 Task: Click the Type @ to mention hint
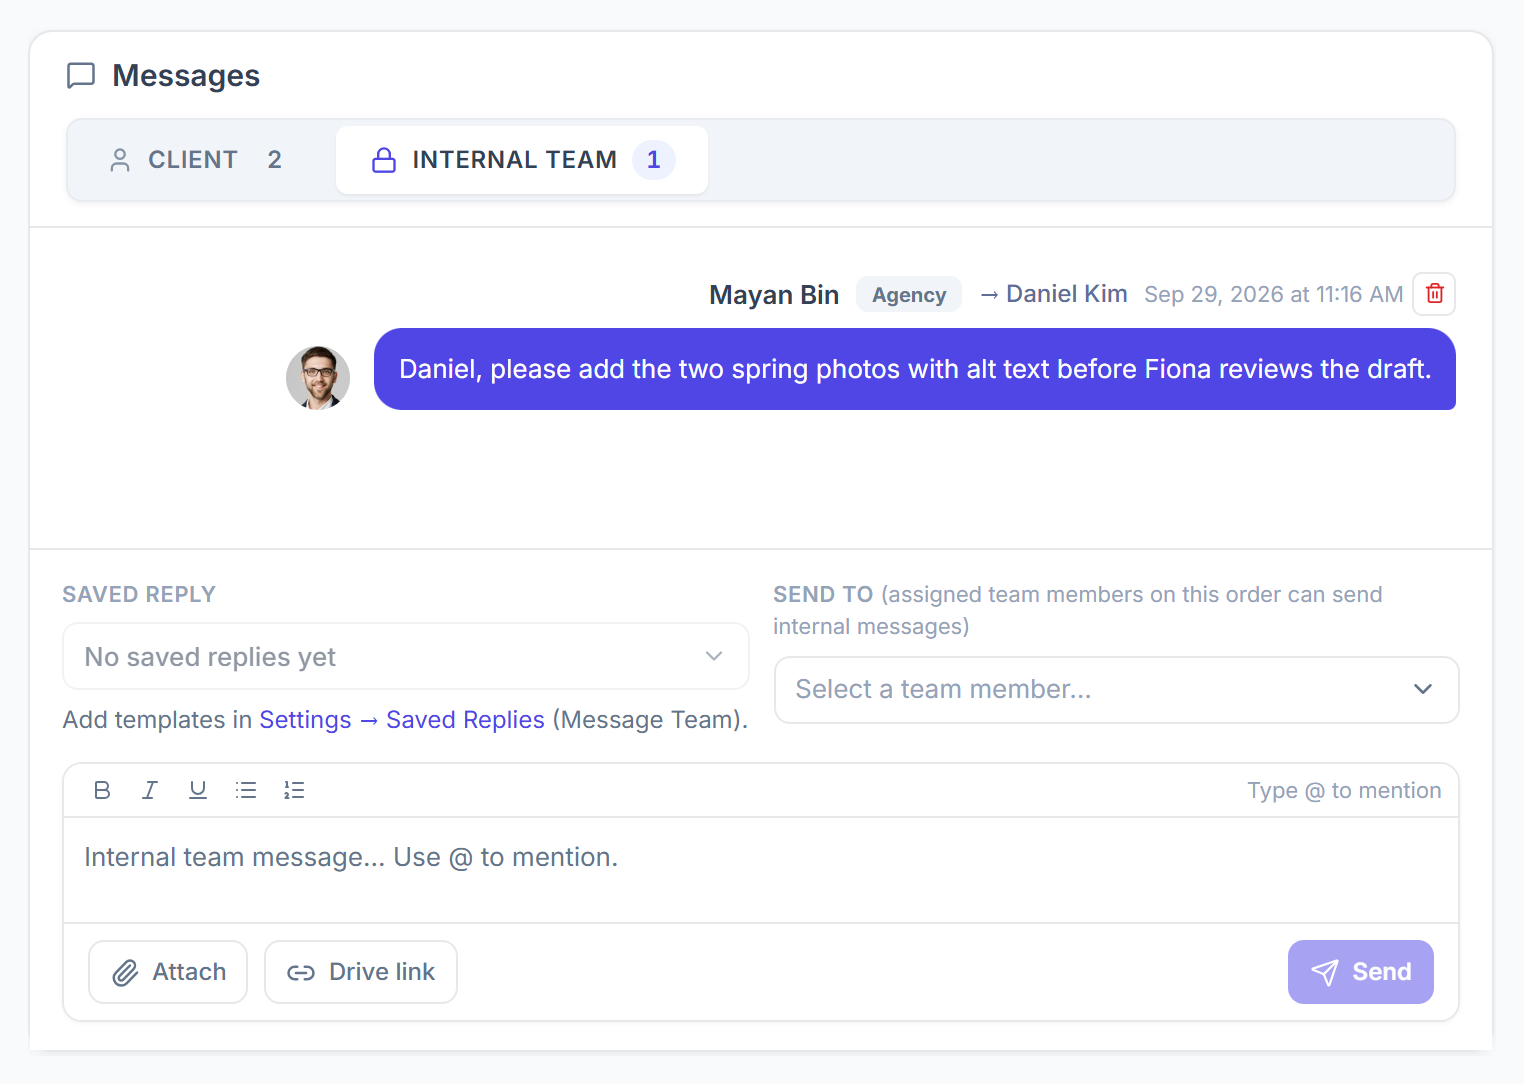(1344, 790)
